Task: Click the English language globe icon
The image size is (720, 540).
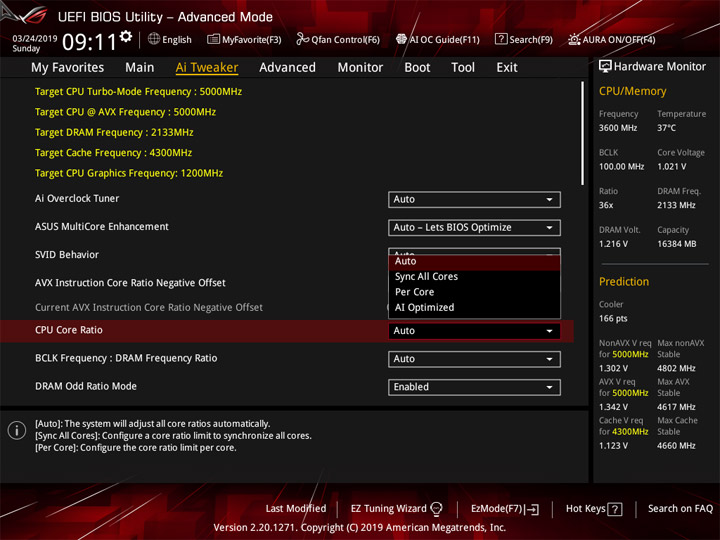Action: [154, 39]
